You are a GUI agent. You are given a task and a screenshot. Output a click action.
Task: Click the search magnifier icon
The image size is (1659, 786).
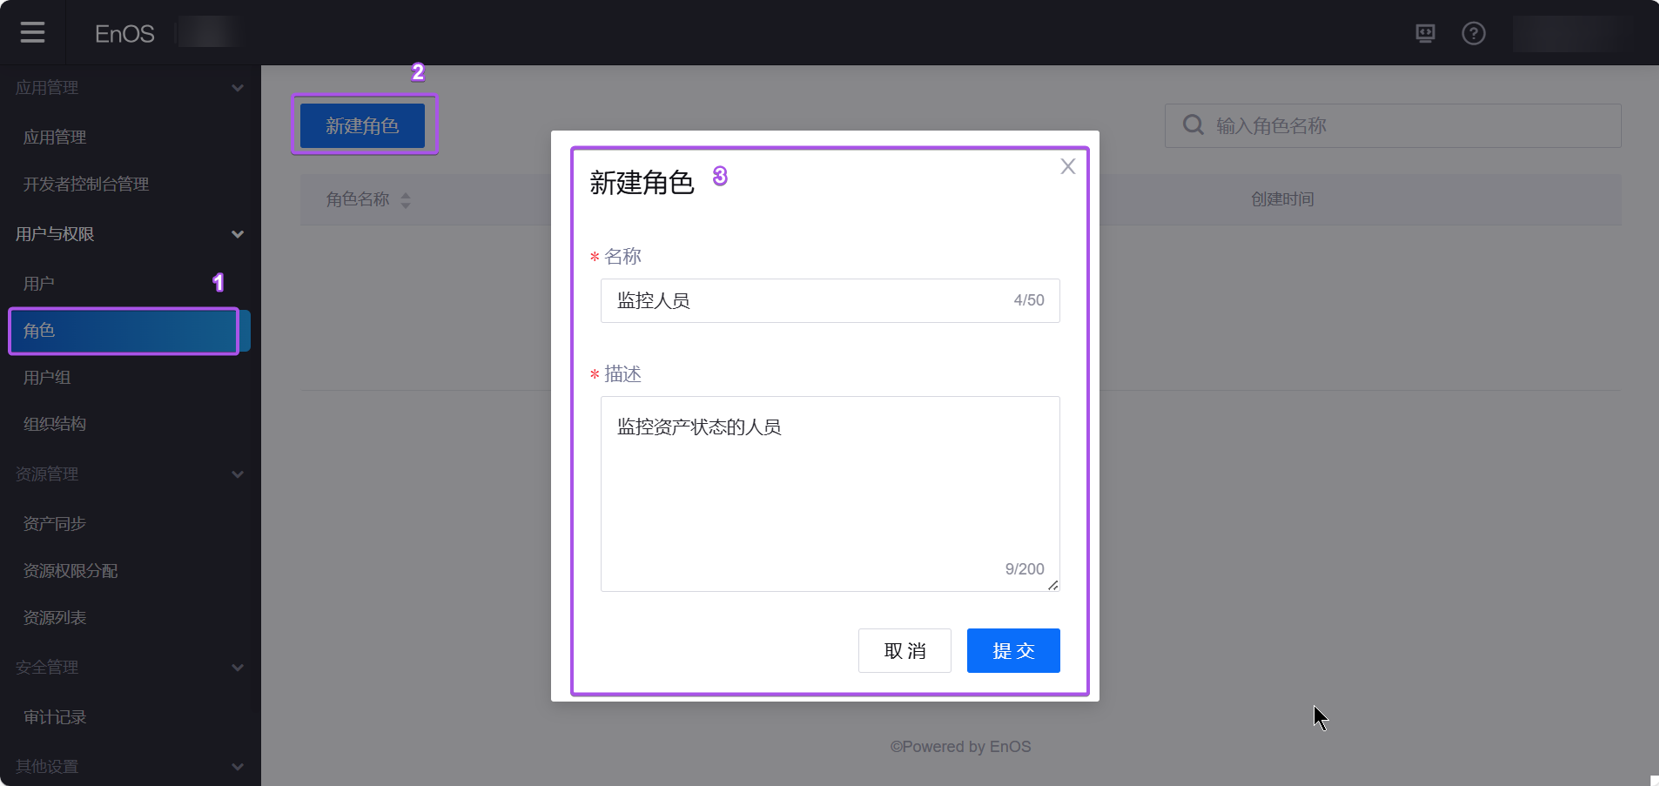tap(1193, 125)
